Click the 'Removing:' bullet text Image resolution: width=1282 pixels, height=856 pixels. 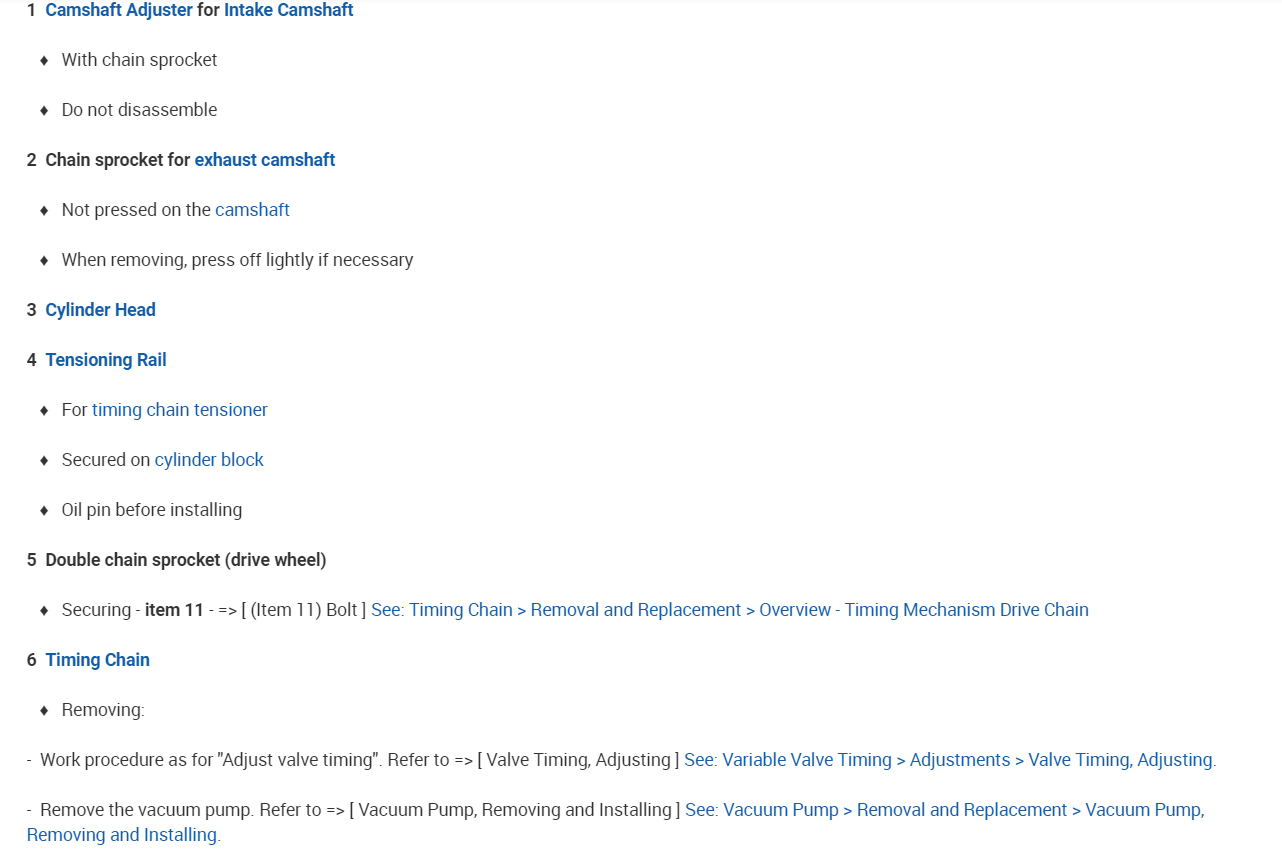click(103, 710)
